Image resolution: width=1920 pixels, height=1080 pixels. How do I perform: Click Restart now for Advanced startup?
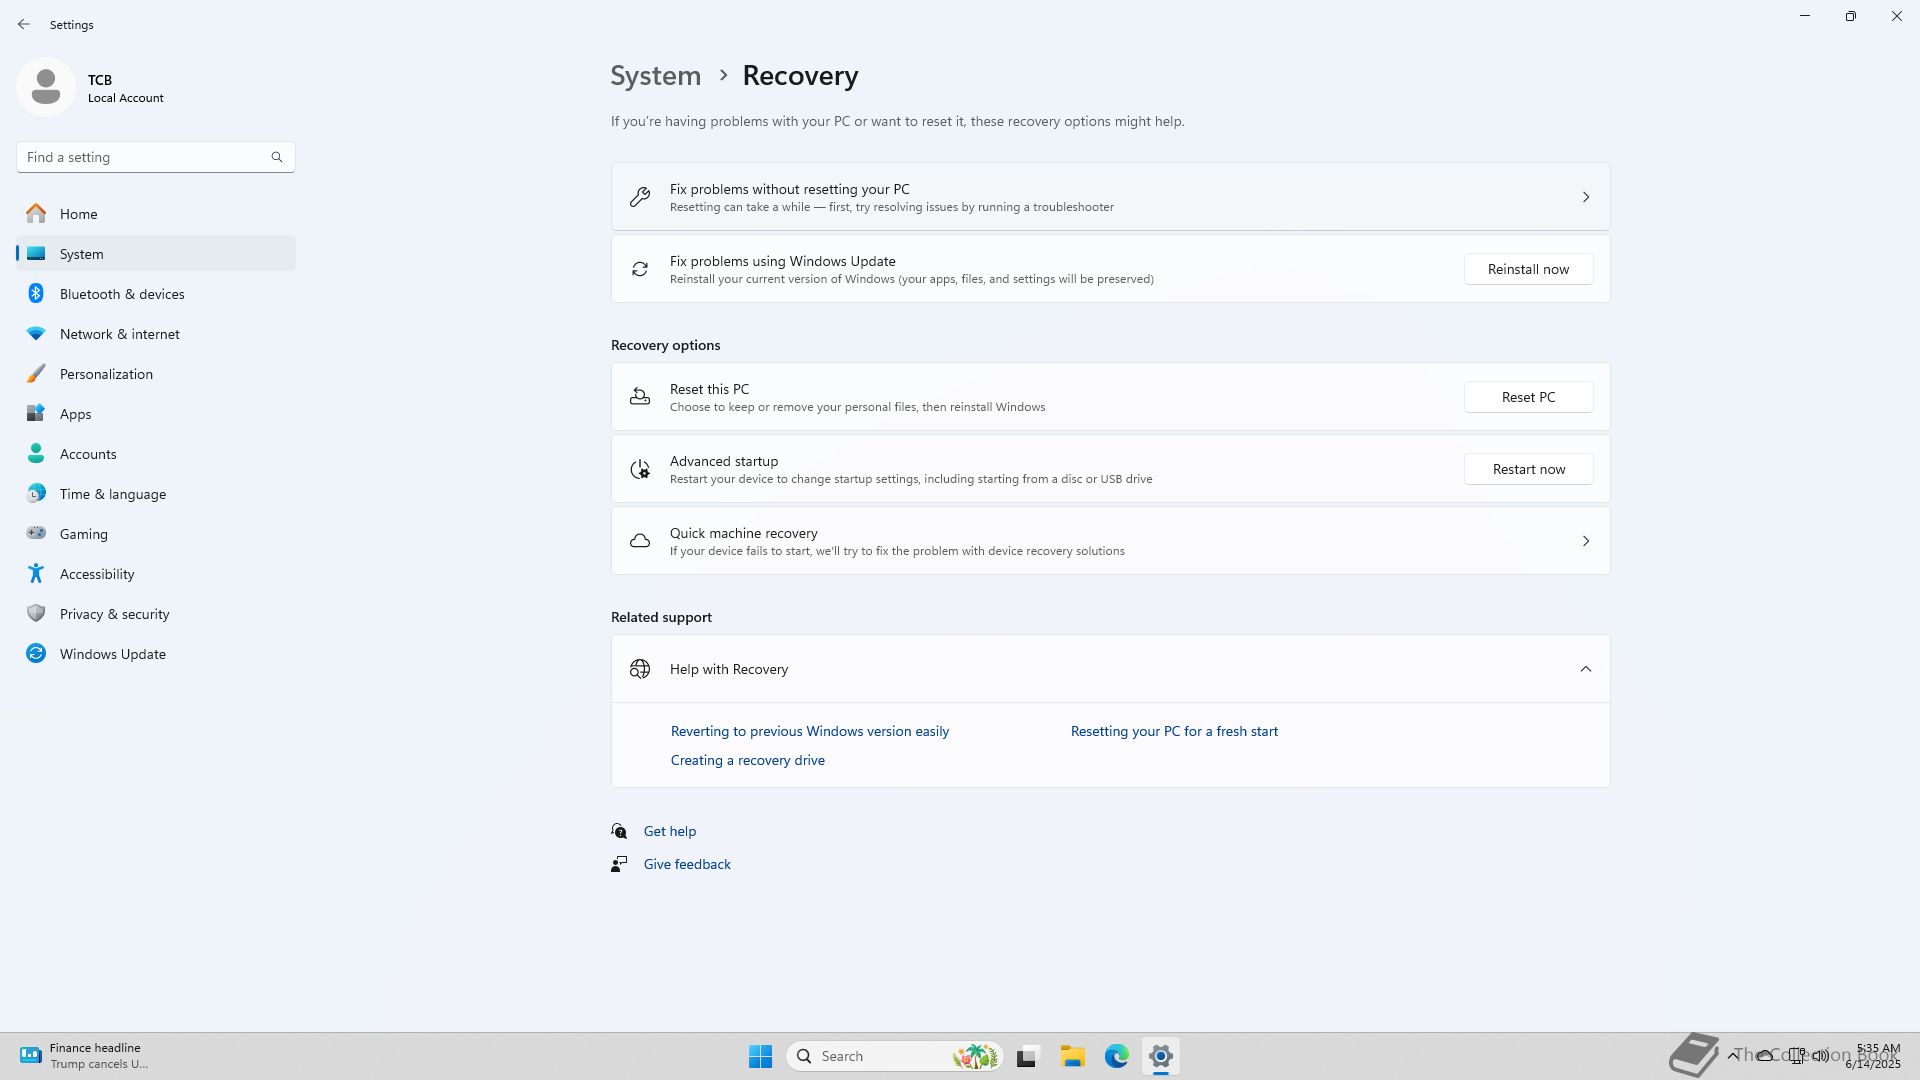[1528, 469]
